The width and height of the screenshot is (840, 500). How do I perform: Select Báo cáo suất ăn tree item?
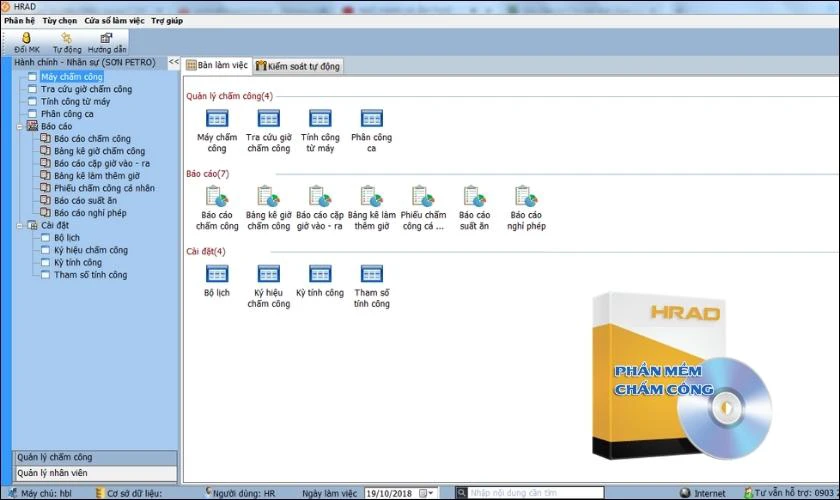(85, 200)
